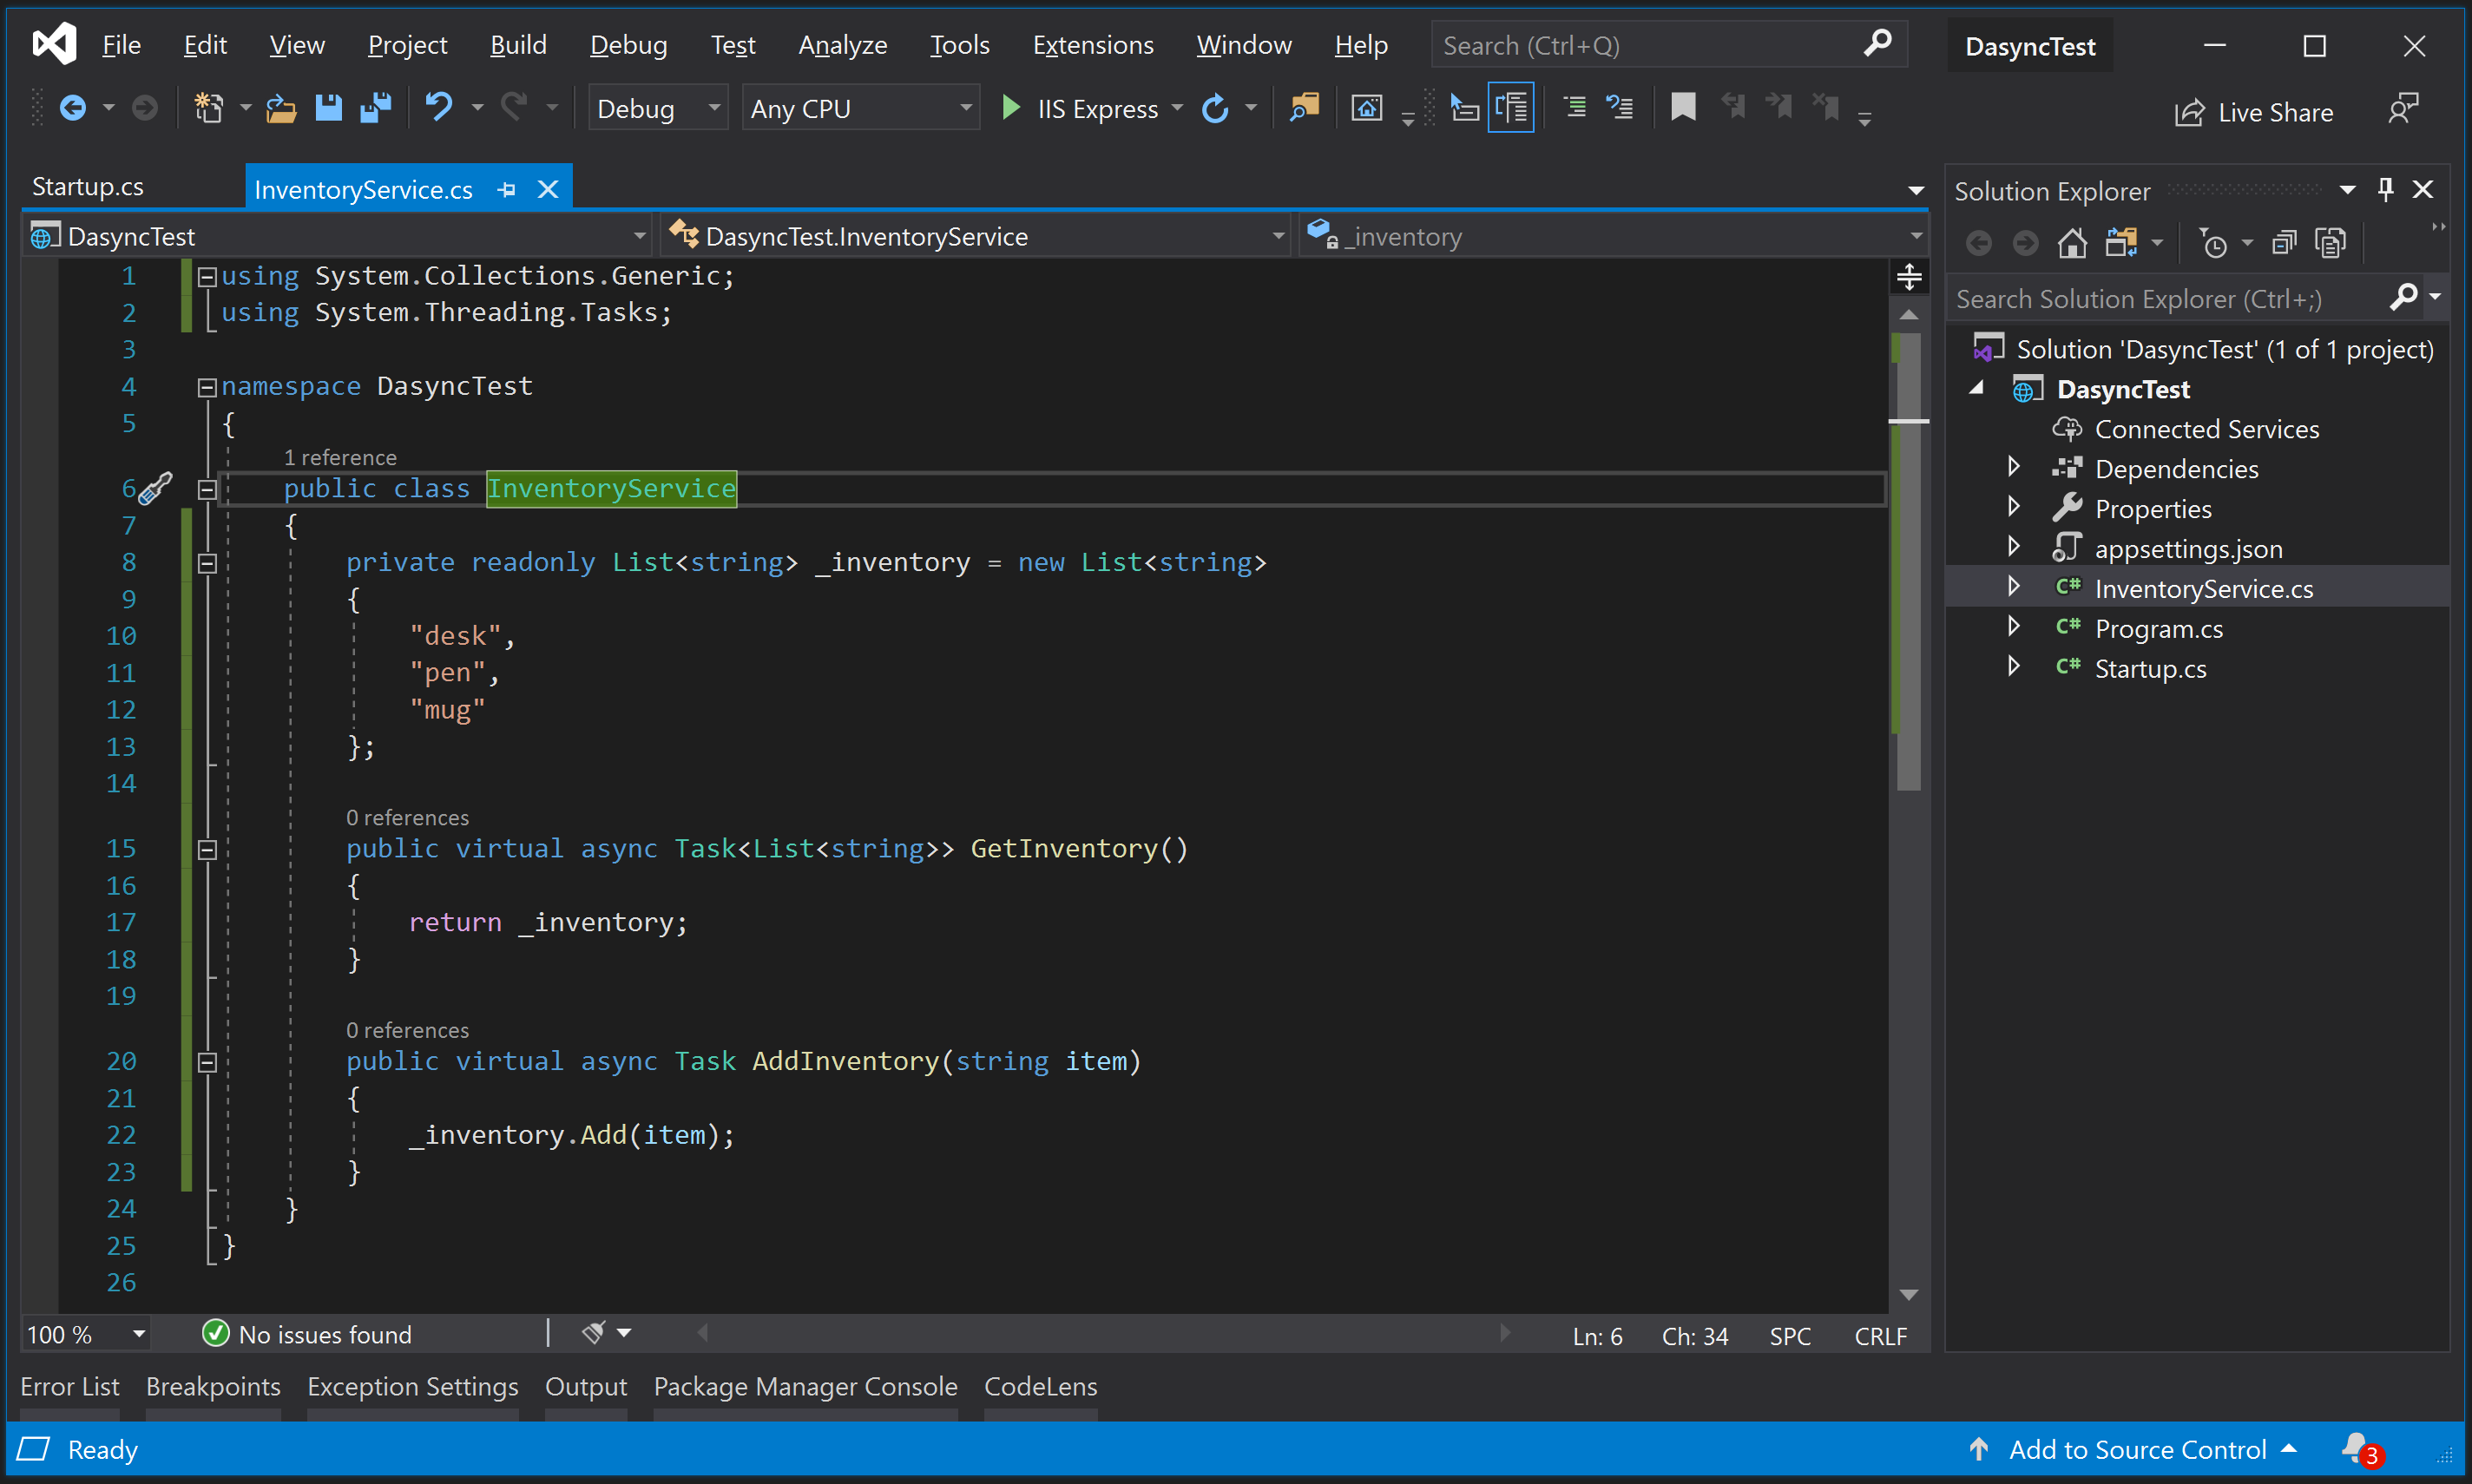Click the Visual Studio logo icon

(x=53, y=44)
